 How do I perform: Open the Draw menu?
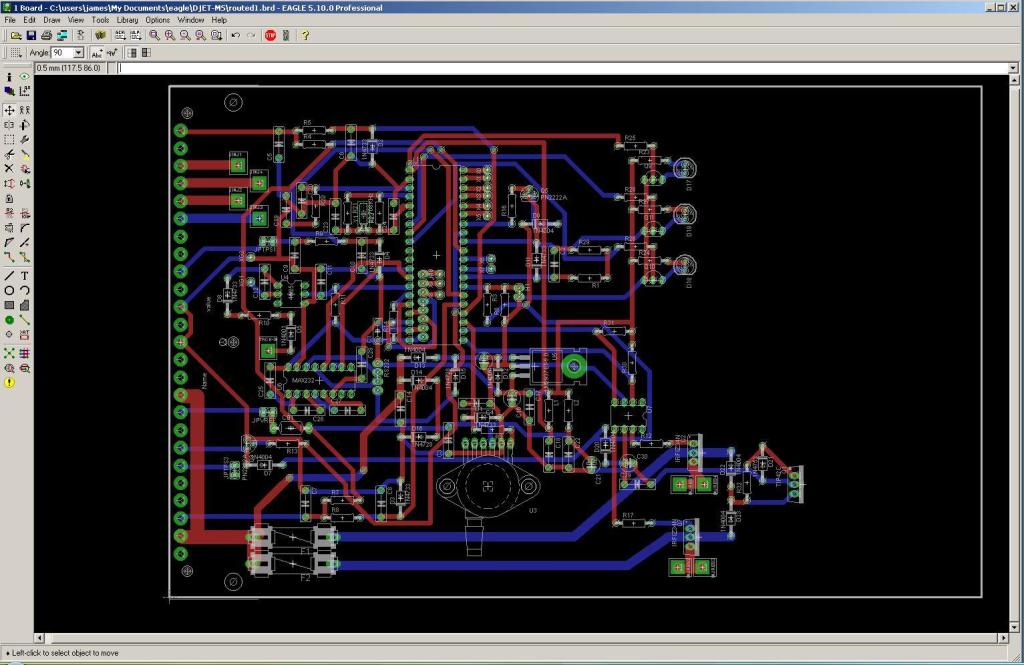(52, 20)
